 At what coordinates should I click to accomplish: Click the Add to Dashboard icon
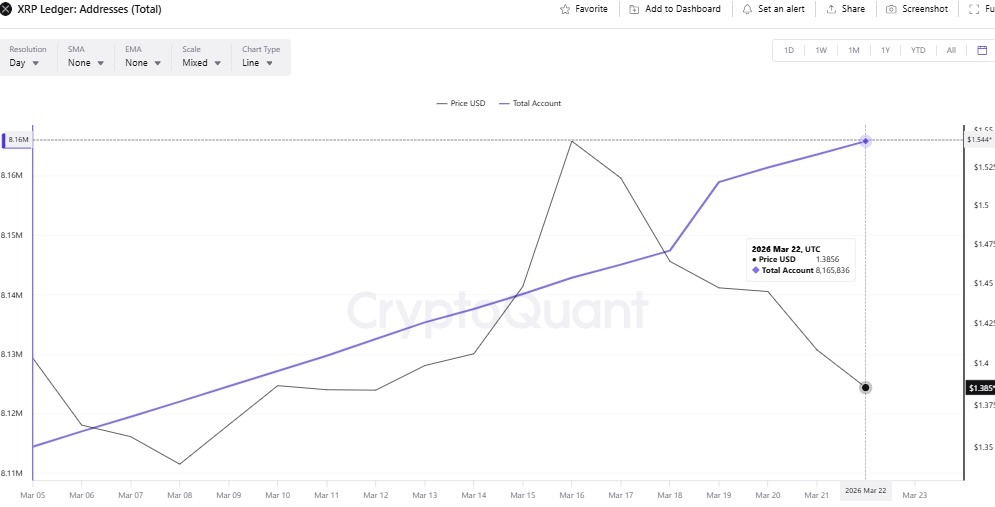(634, 9)
